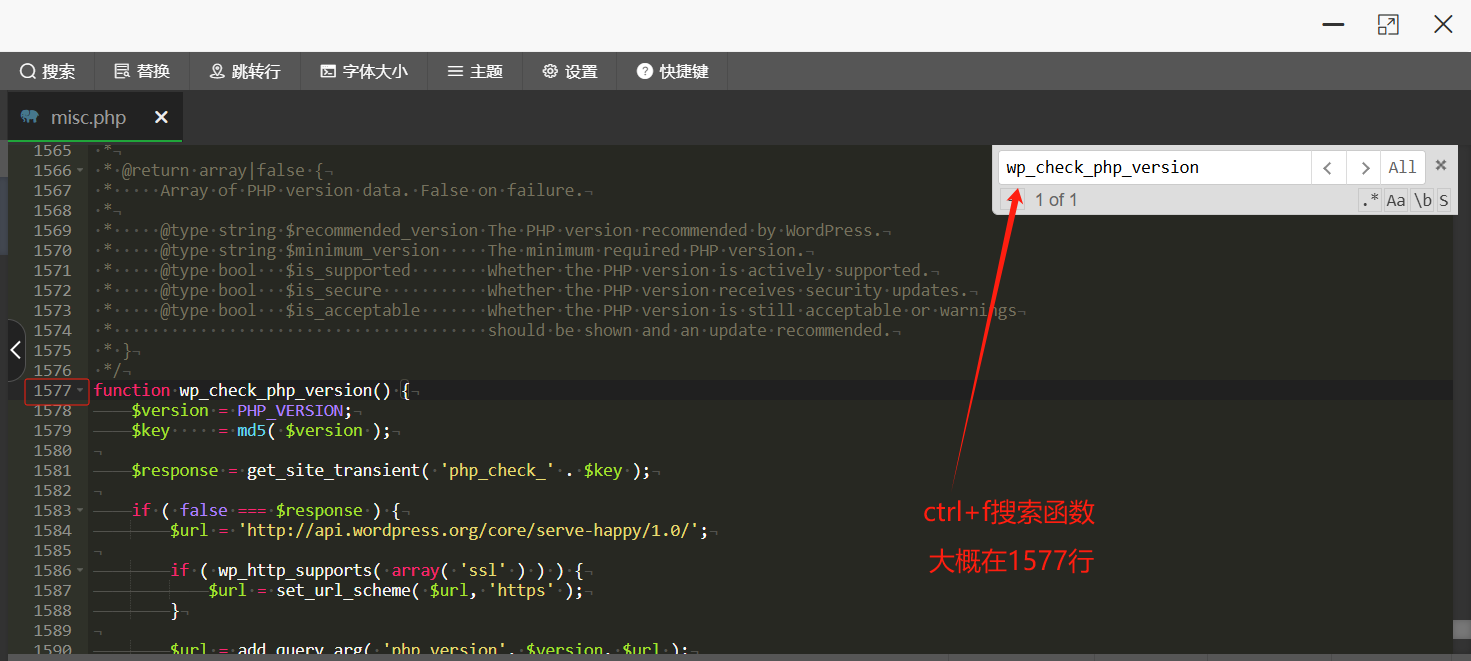The width and height of the screenshot is (1471, 661).
Task: Show 快捷键 (Shortcuts) help
Action: click(673, 72)
